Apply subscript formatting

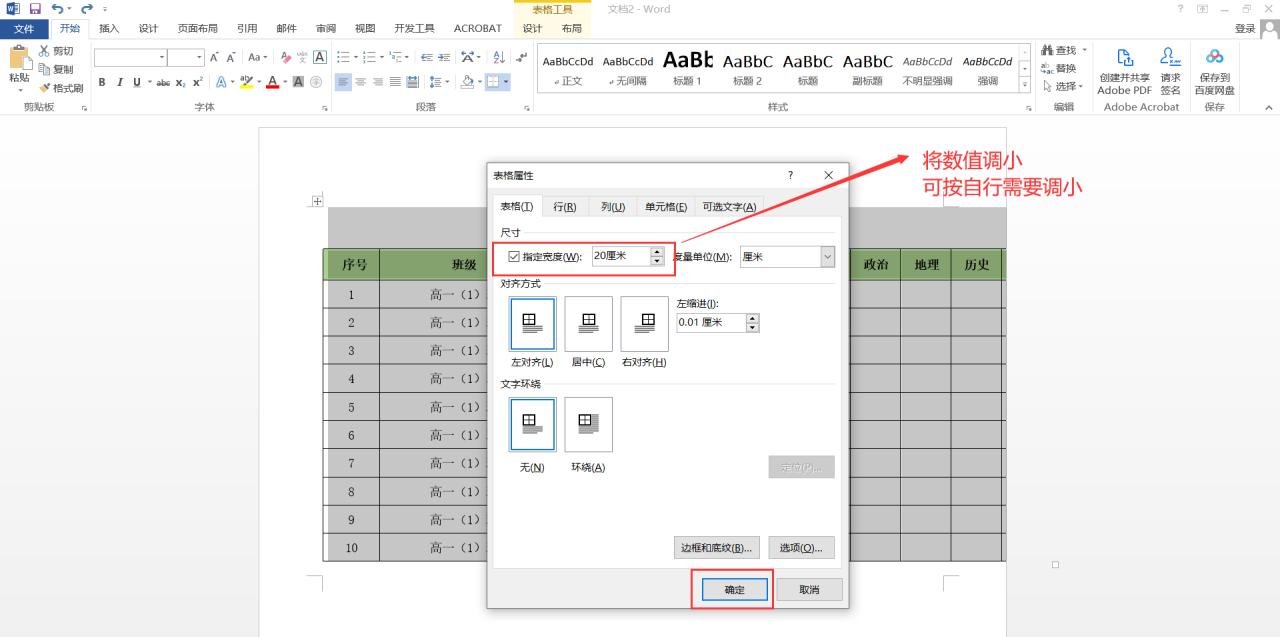coord(180,82)
